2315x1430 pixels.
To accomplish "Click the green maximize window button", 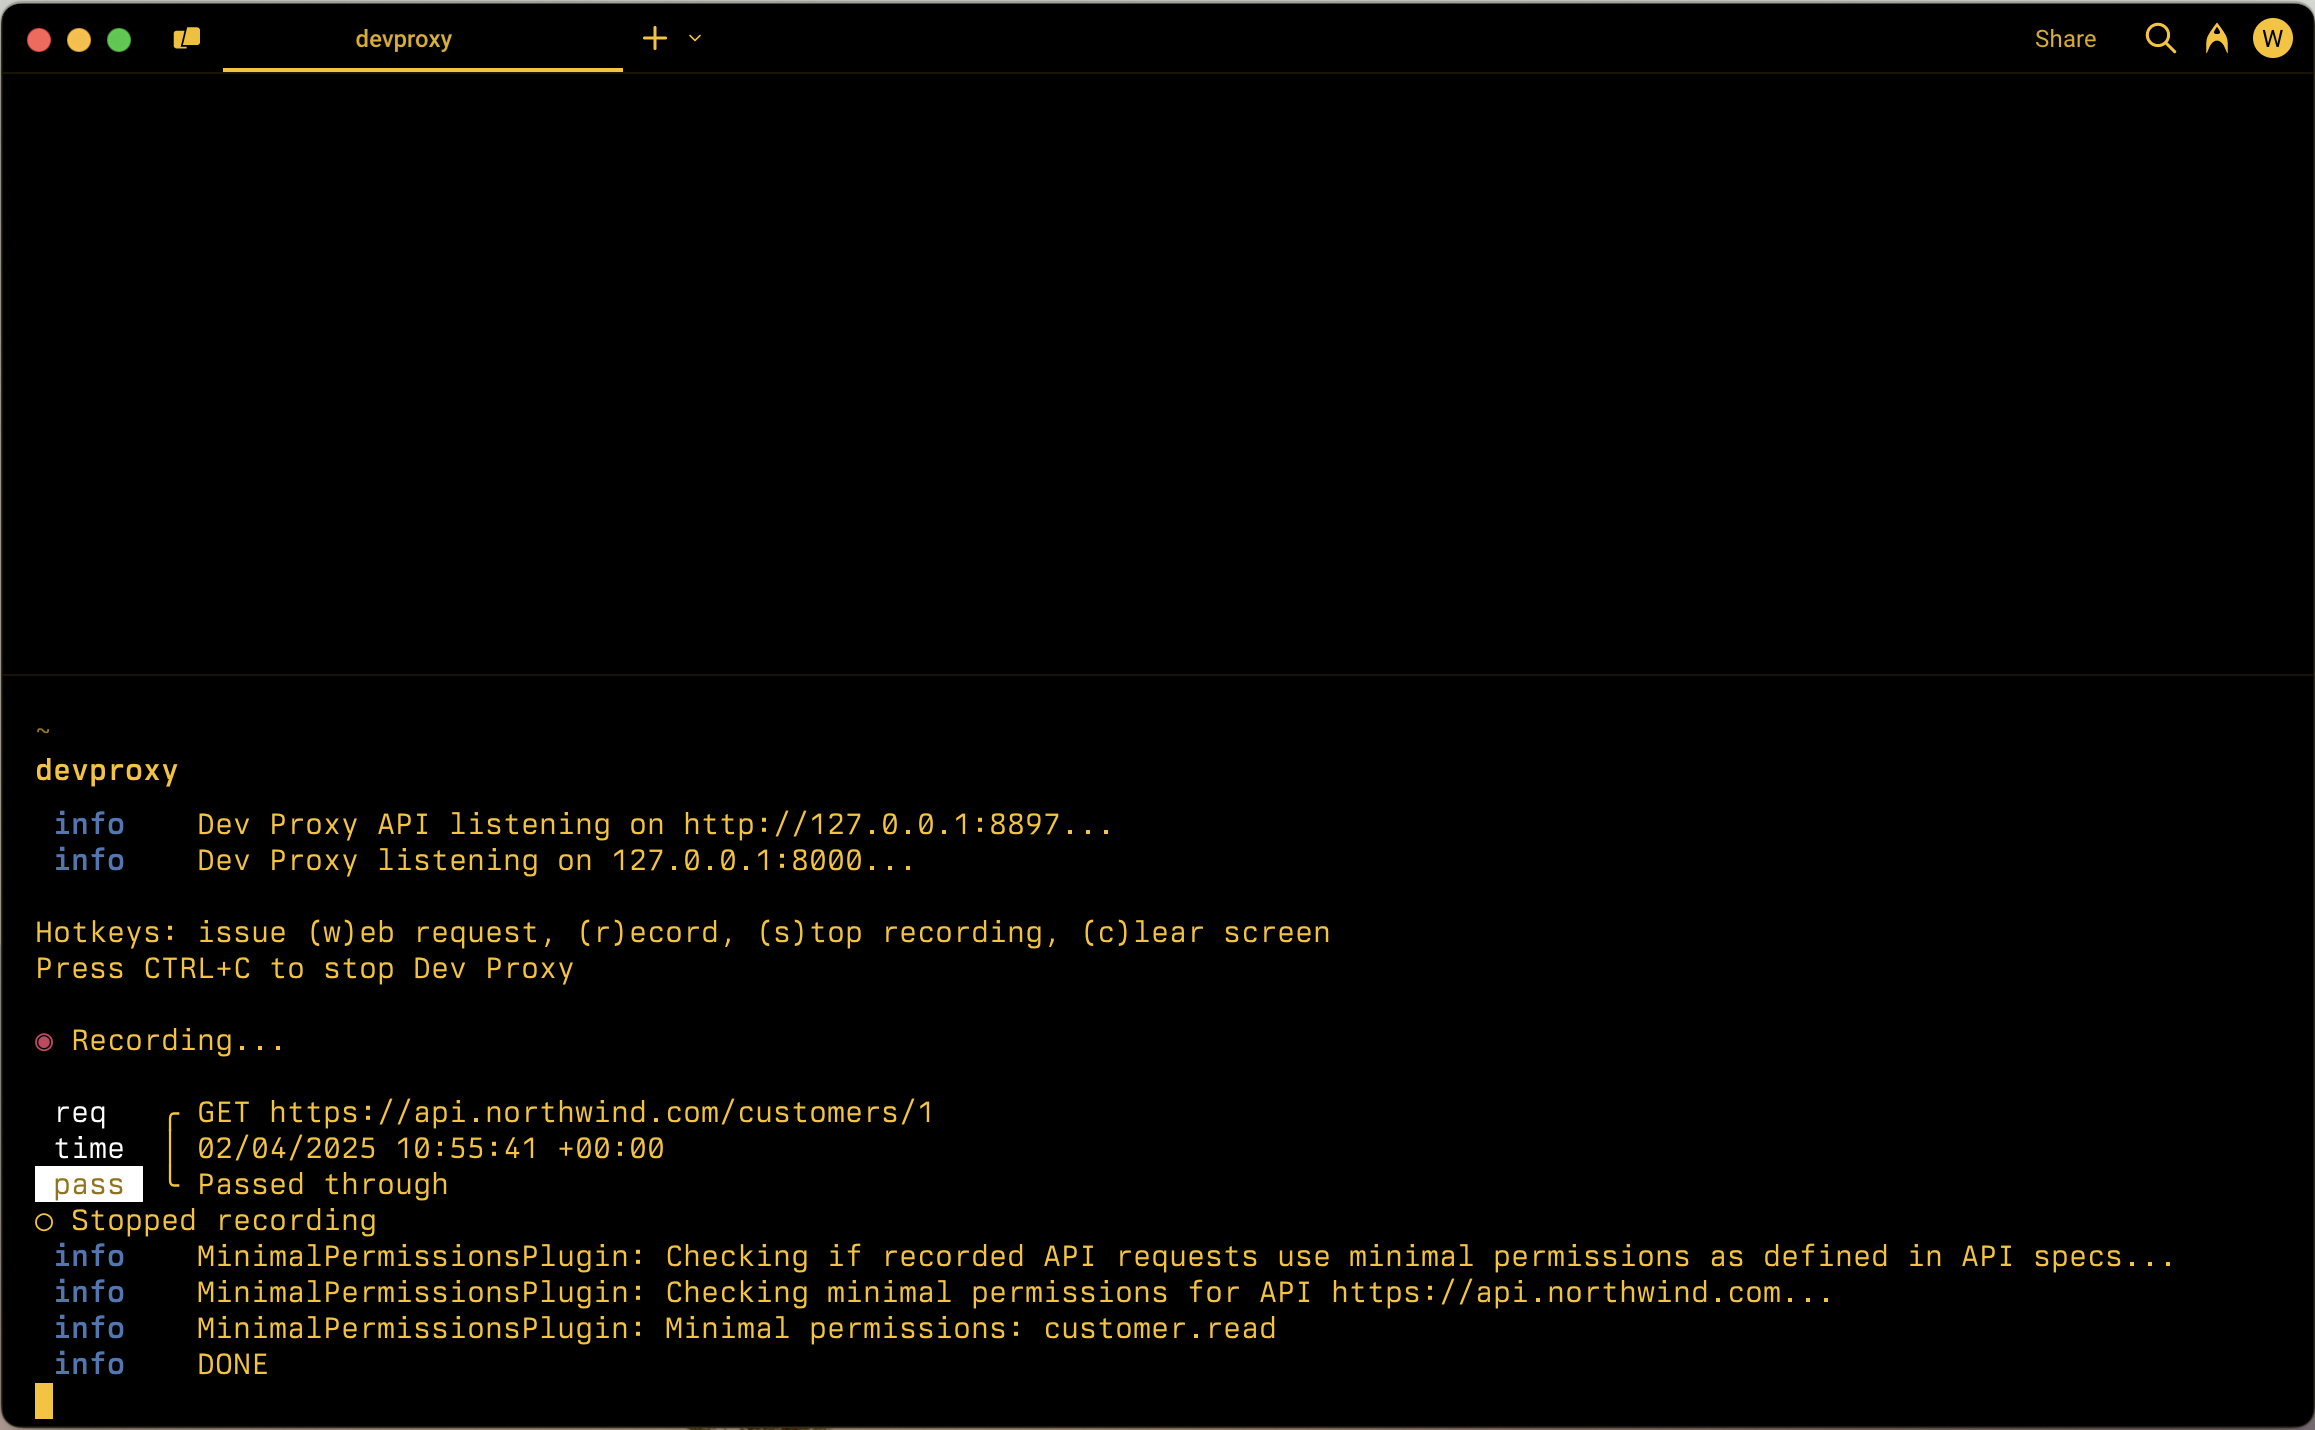I will (119, 39).
